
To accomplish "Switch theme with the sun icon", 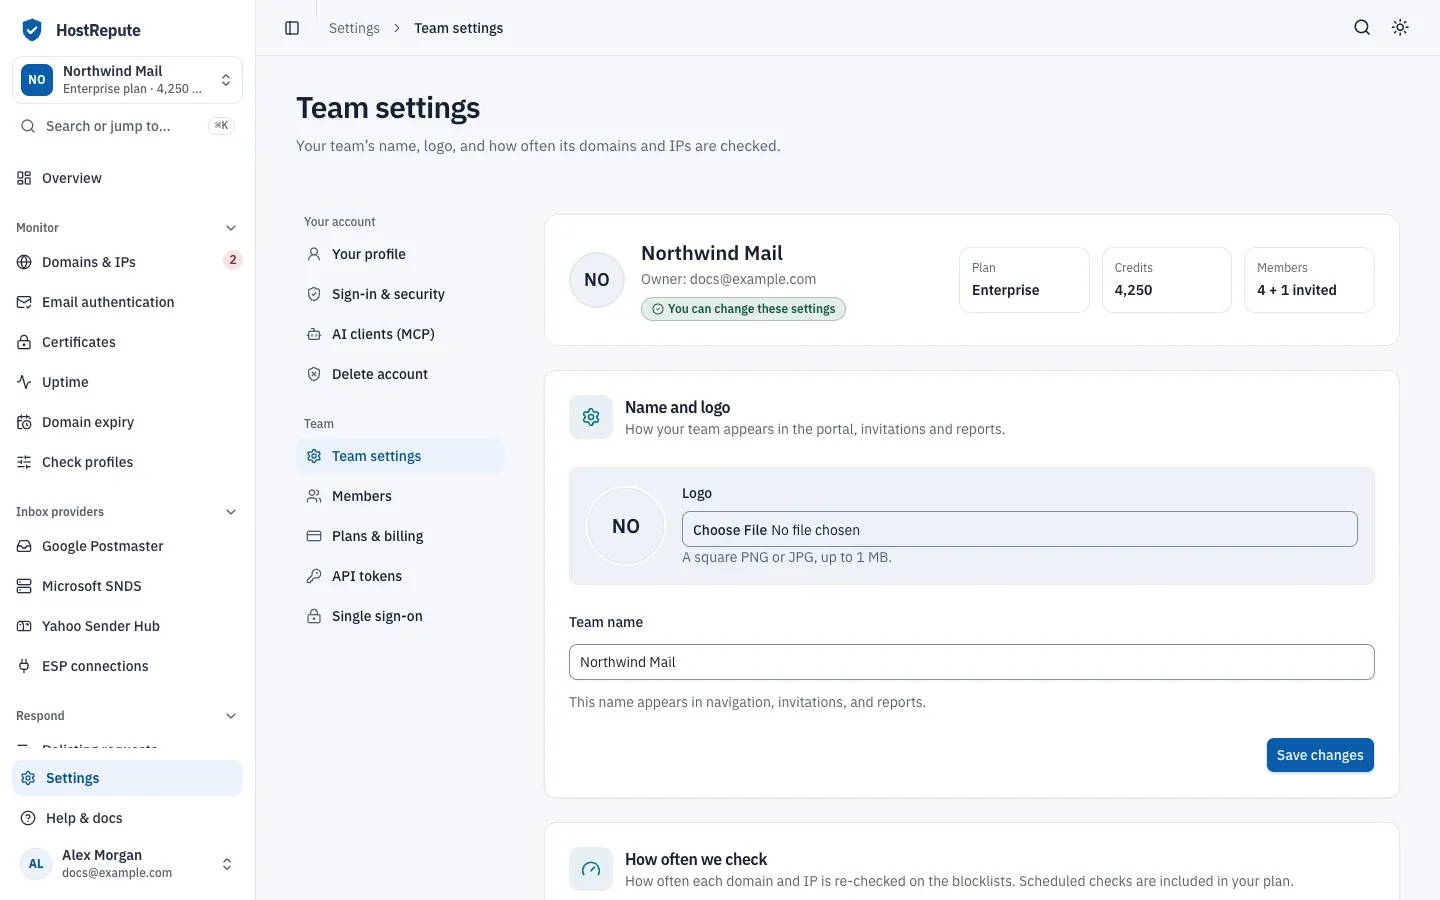I will (x=1400, y=28).
